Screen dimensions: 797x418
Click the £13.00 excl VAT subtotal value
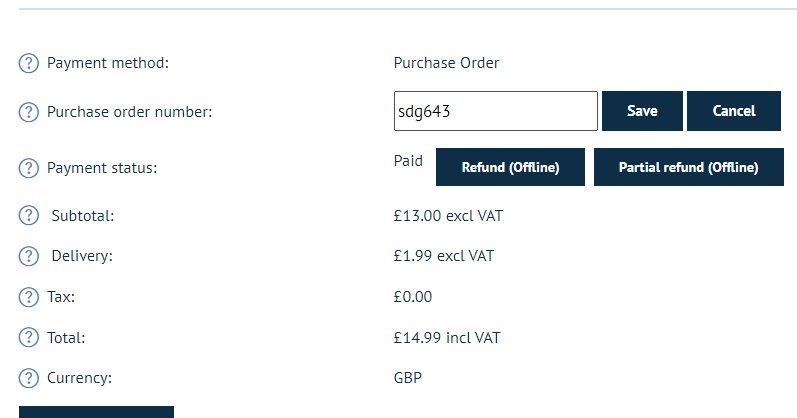448,216
